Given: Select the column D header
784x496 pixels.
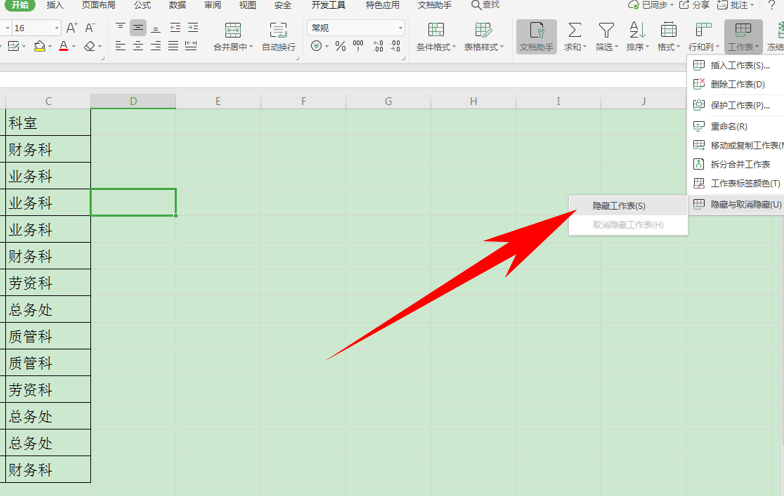Looking at the screenshot, I should coord(133,101).
